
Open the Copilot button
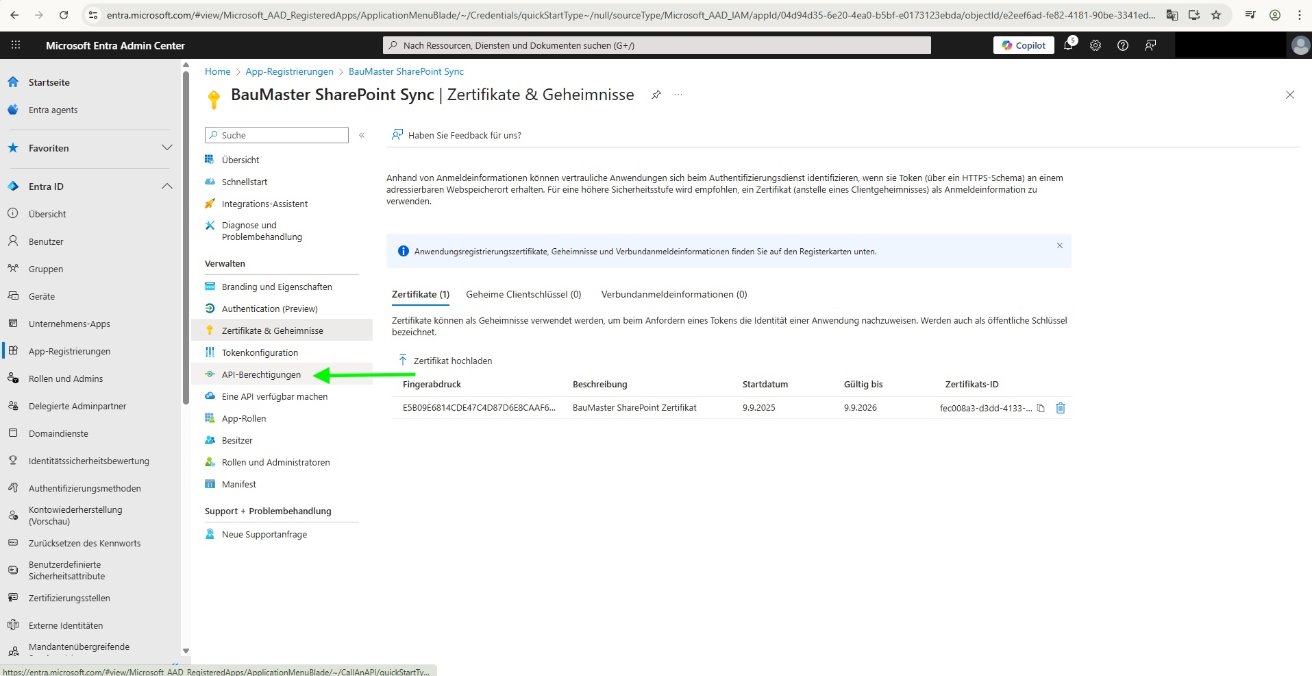[x=1023, y=46]
